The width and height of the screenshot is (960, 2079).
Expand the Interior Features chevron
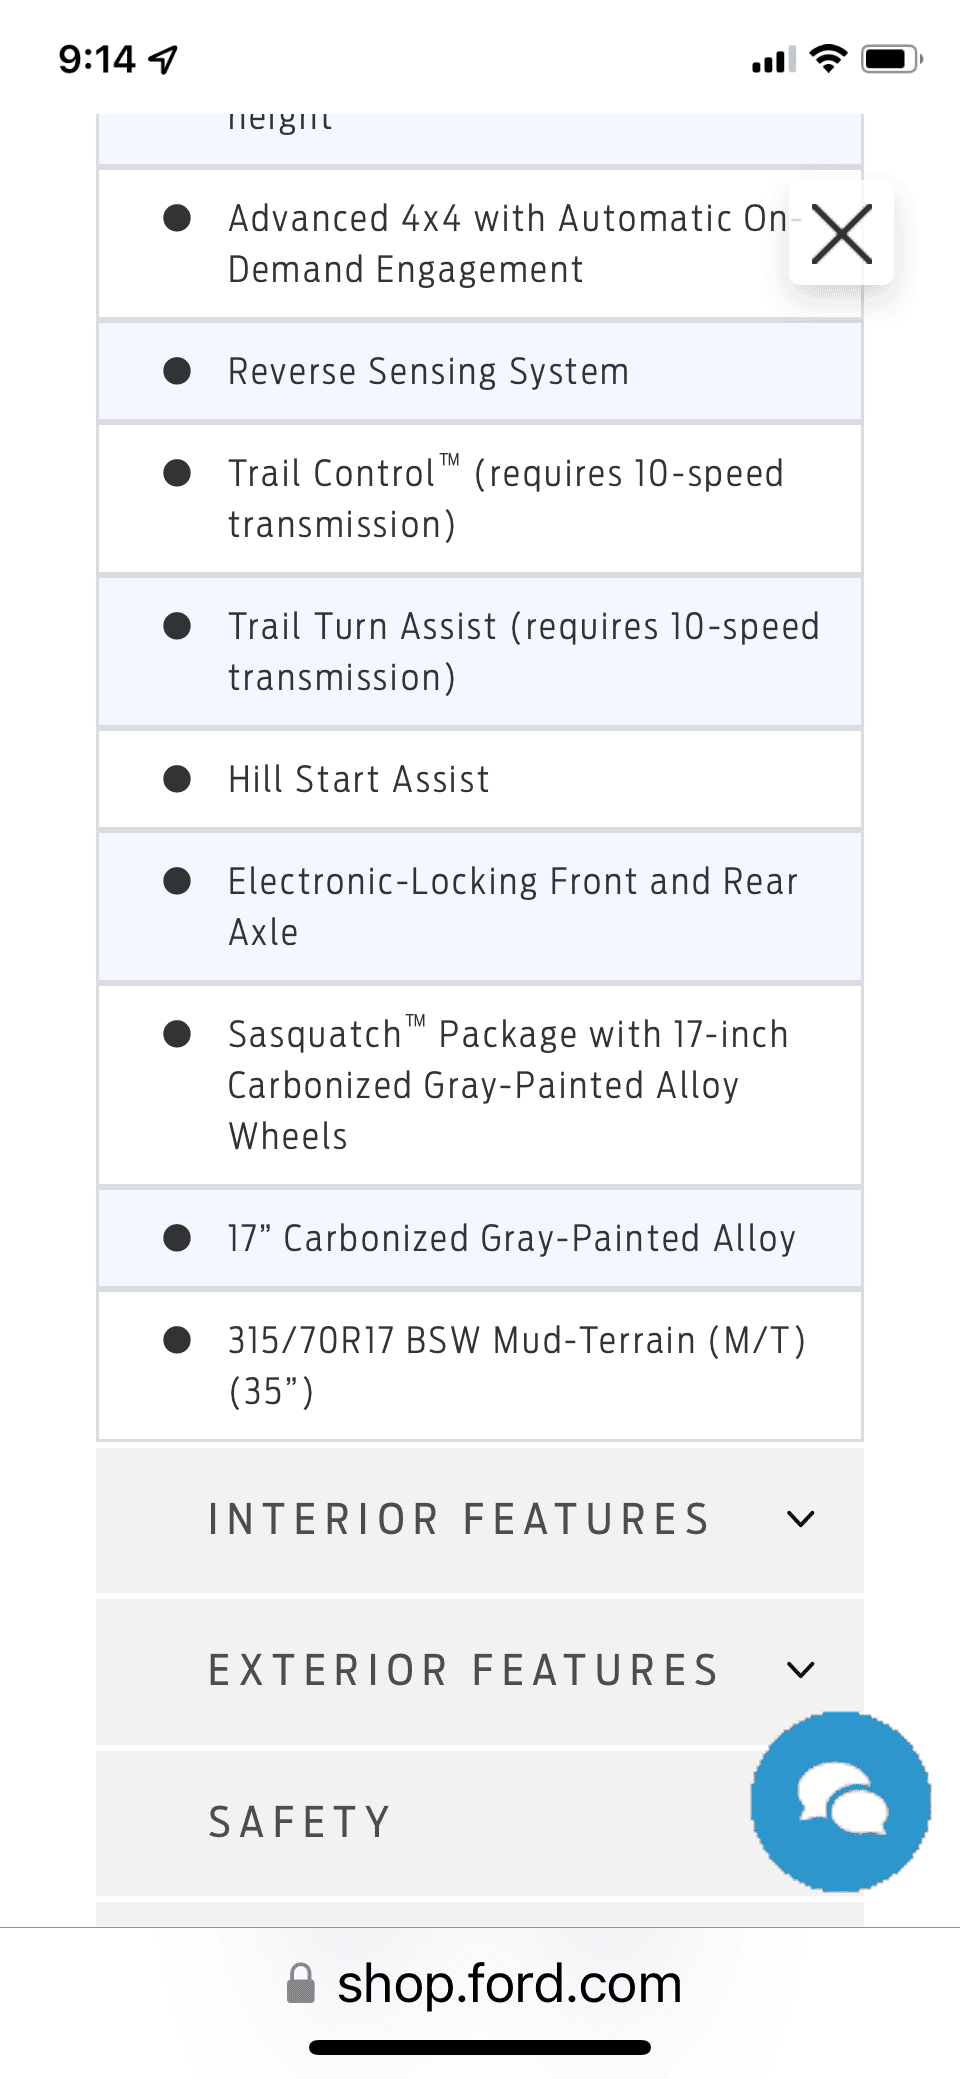coord(801,1519)
